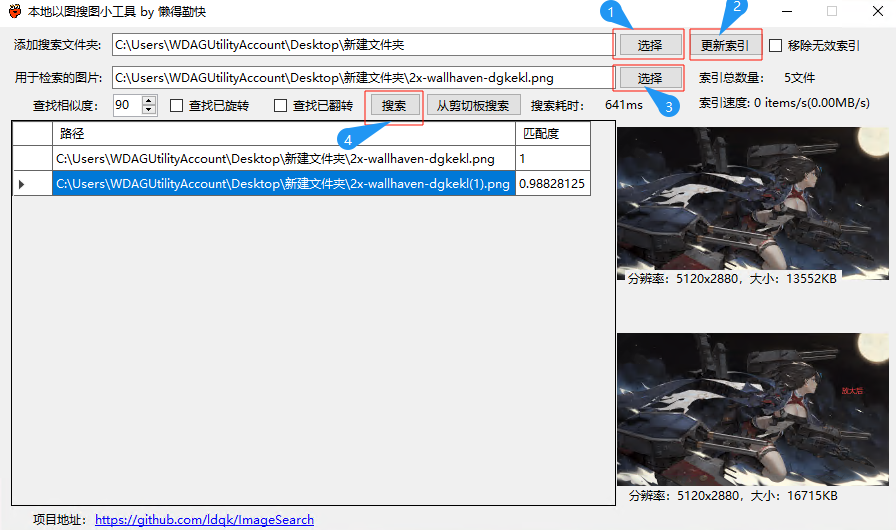Image resolution: width=896 pixels, height=530 pixels.
Task: Click the match score cell showing 1
Action: [x=553, y=159]
